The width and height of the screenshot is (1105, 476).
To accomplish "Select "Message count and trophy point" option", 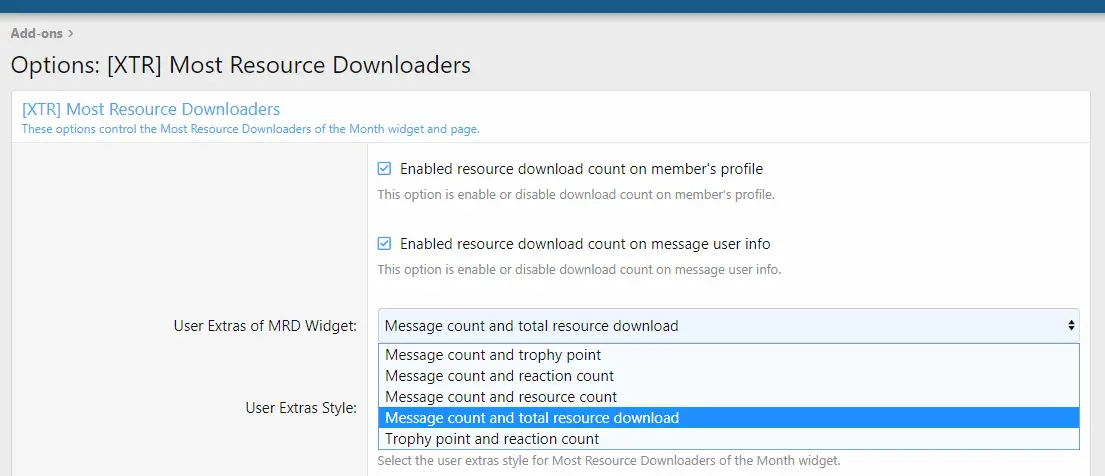I will pyautogui.click(x=728, y=355).
